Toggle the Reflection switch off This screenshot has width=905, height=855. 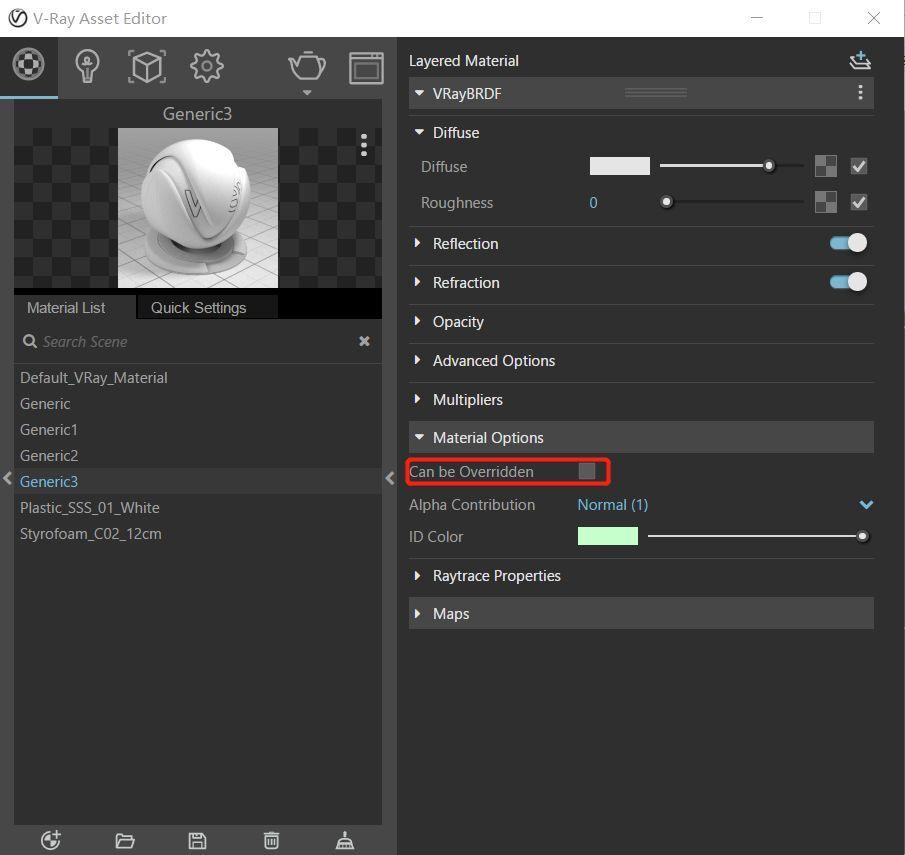pyautogui.click(x=848, y=243)
